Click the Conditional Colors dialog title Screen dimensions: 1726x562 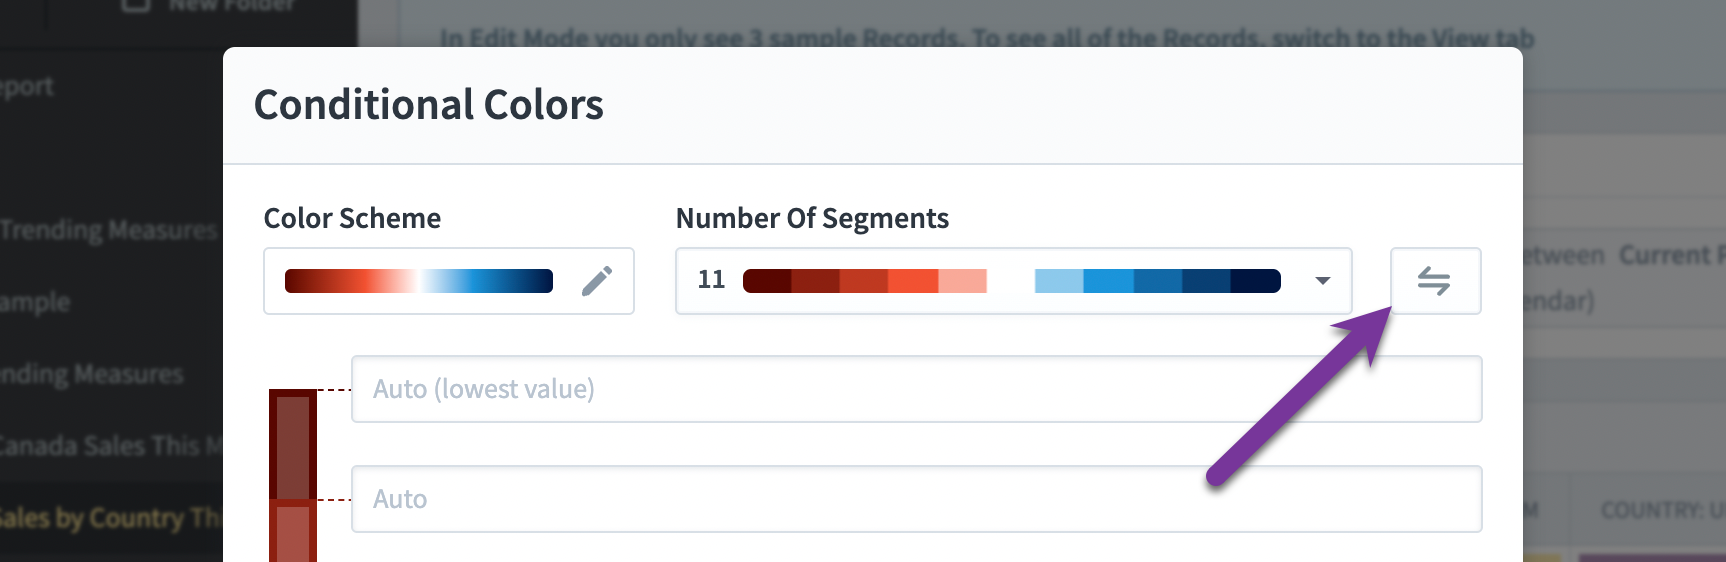(x=429, y=105)
